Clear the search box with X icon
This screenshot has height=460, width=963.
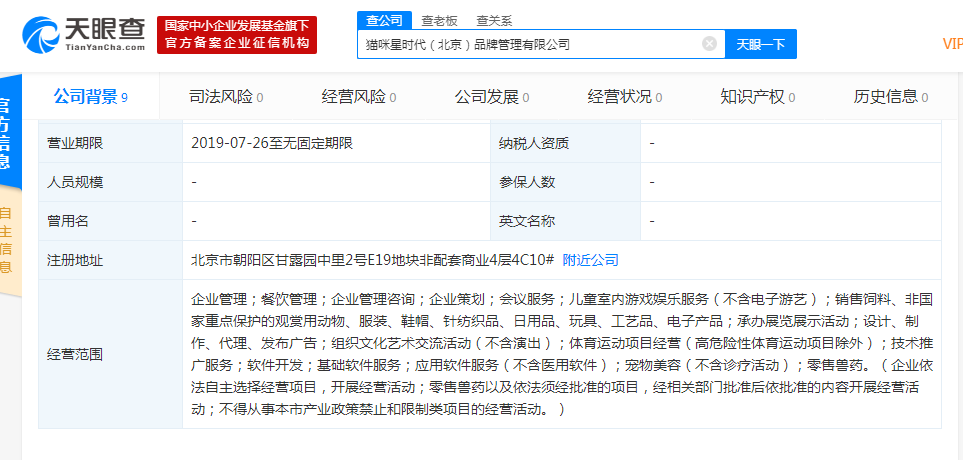(709, 44)
